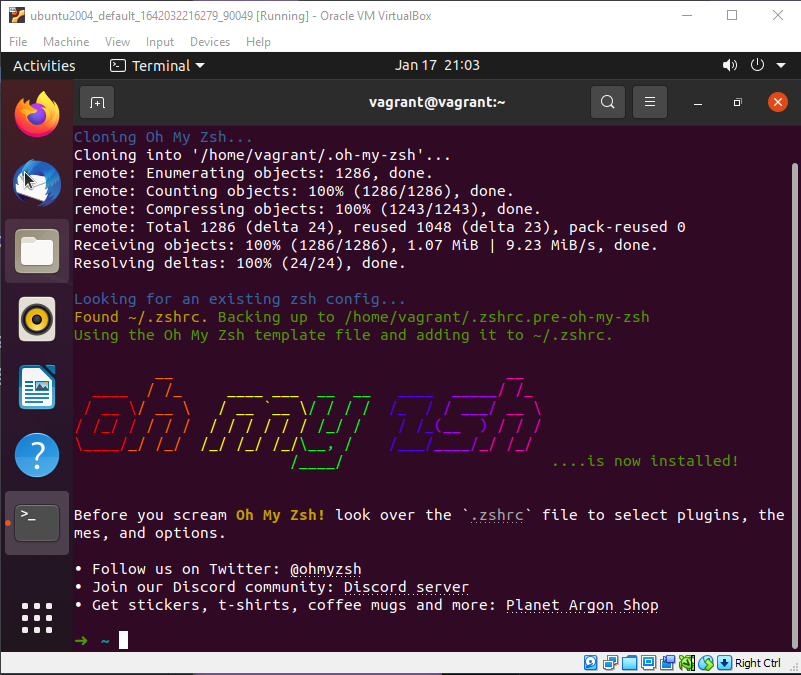
Task: Open the clock and calendar dropdown
Action: (x=437, y=66)
